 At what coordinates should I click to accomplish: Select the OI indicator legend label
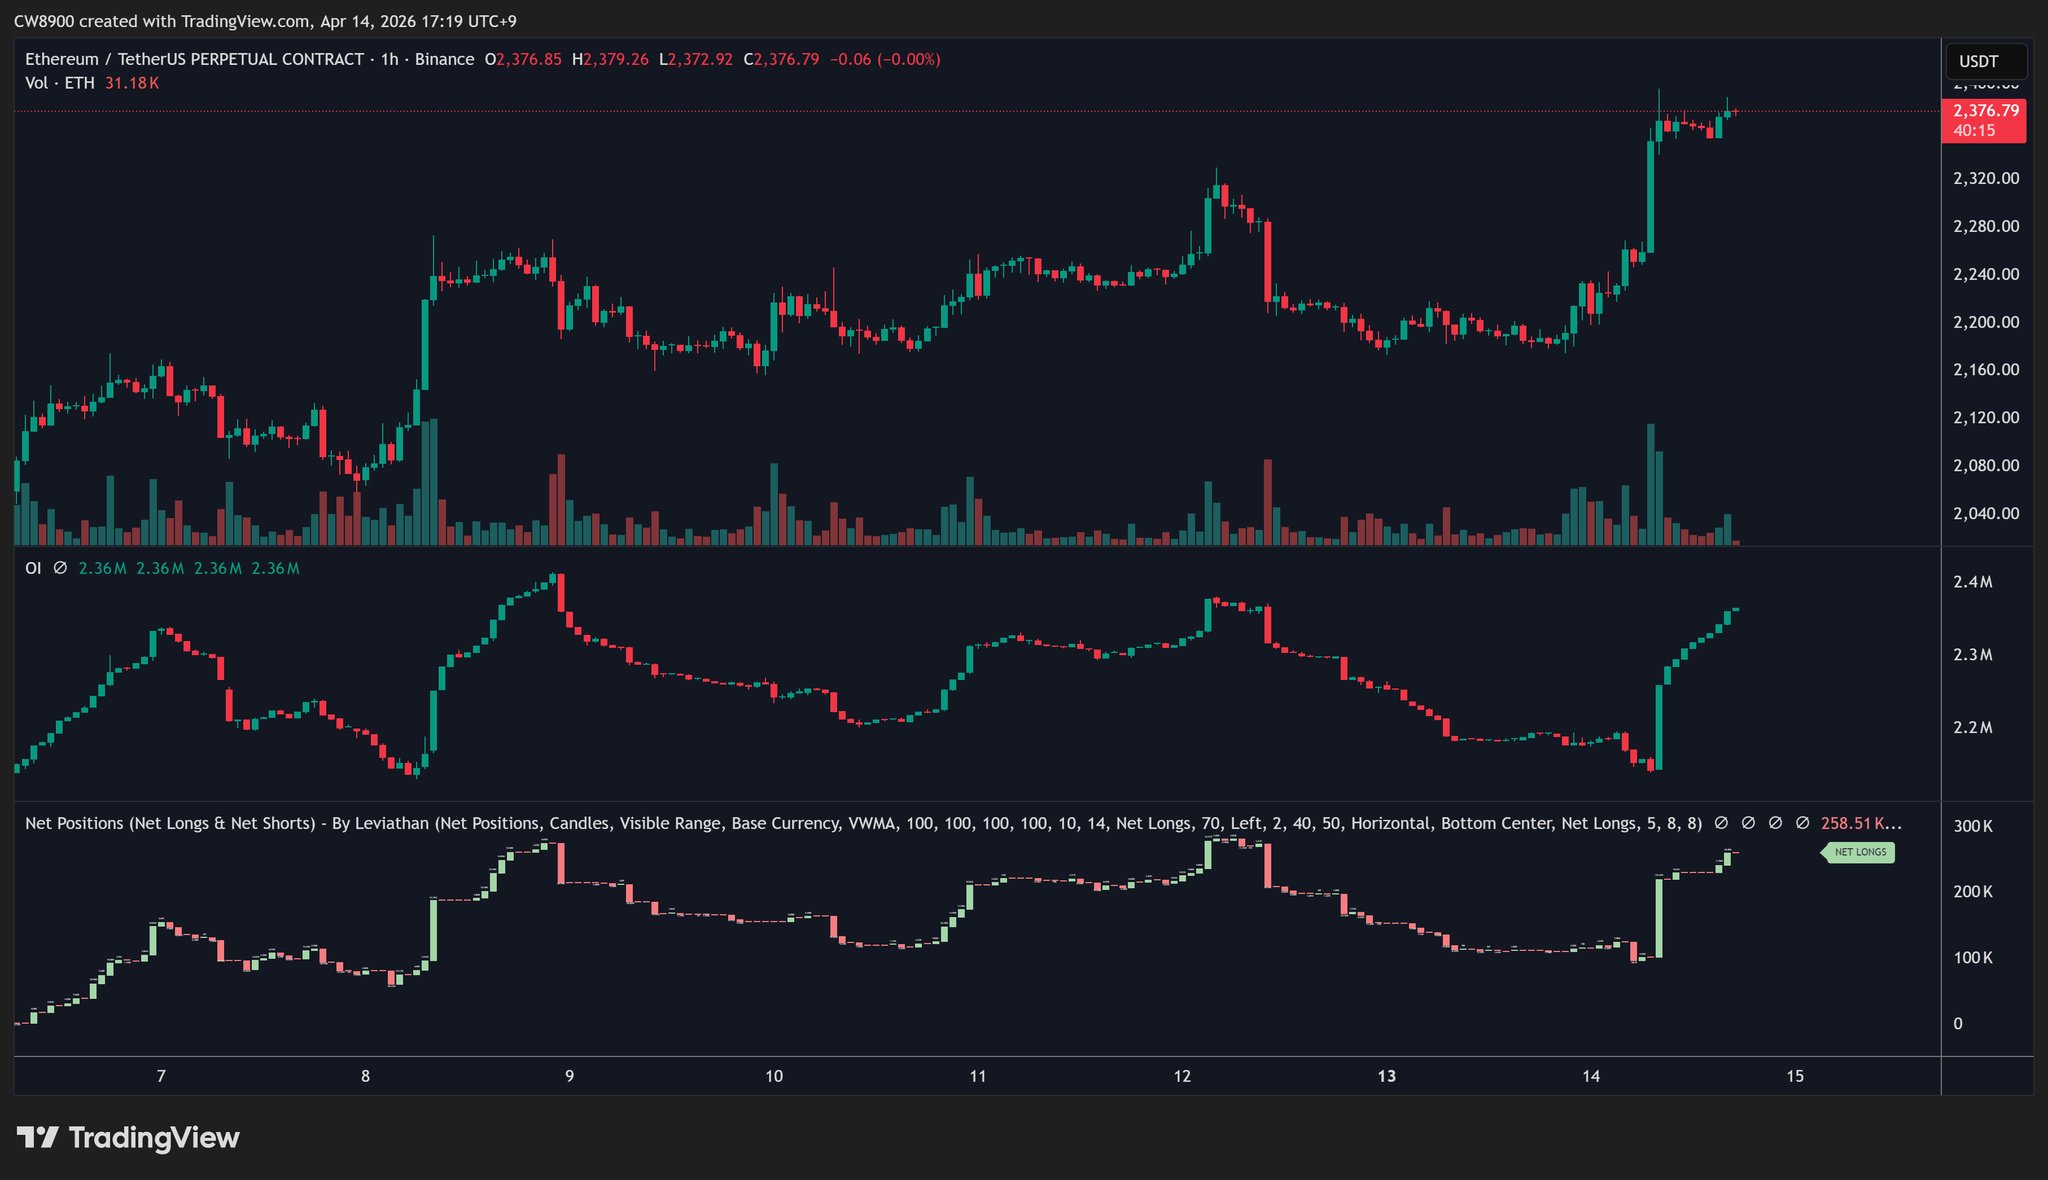pyautogui.click(x=33, y=568)
